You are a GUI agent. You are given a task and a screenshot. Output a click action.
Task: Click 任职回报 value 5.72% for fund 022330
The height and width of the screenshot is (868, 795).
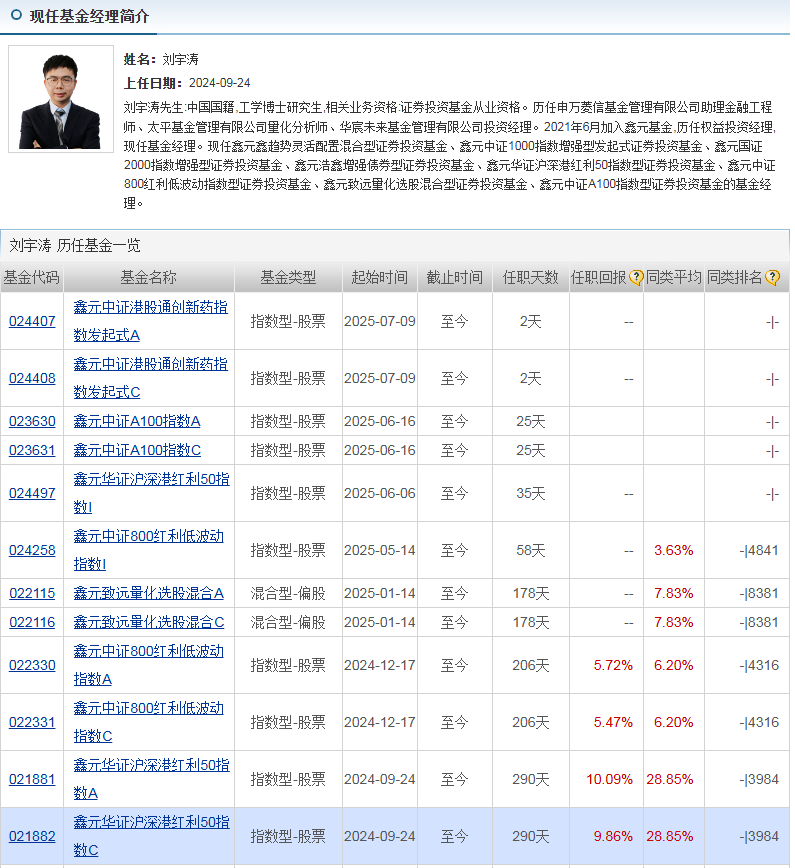613,665
